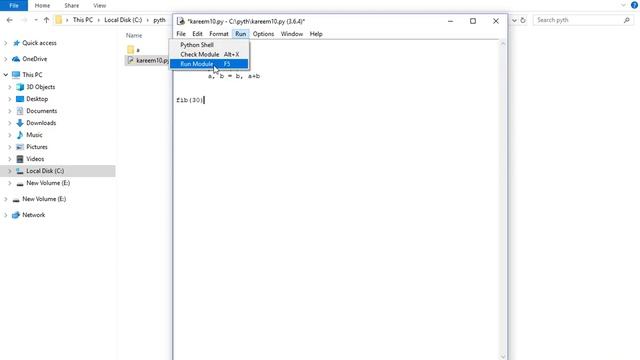This screenshot has width=640, height=360.
Task: Maximize the IDLE editor window
Action: coord(473,21)
